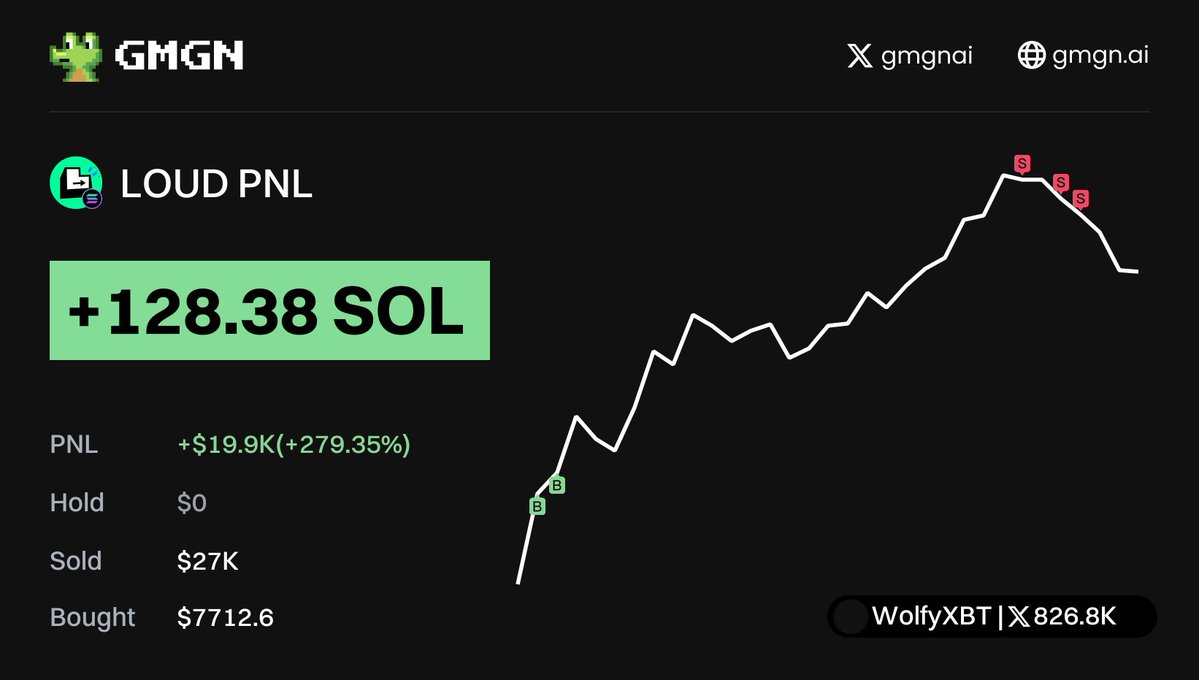Screen dimensions: 1199x680
Task: Click the LOUD PNL title text
Action: pos(216,184)
